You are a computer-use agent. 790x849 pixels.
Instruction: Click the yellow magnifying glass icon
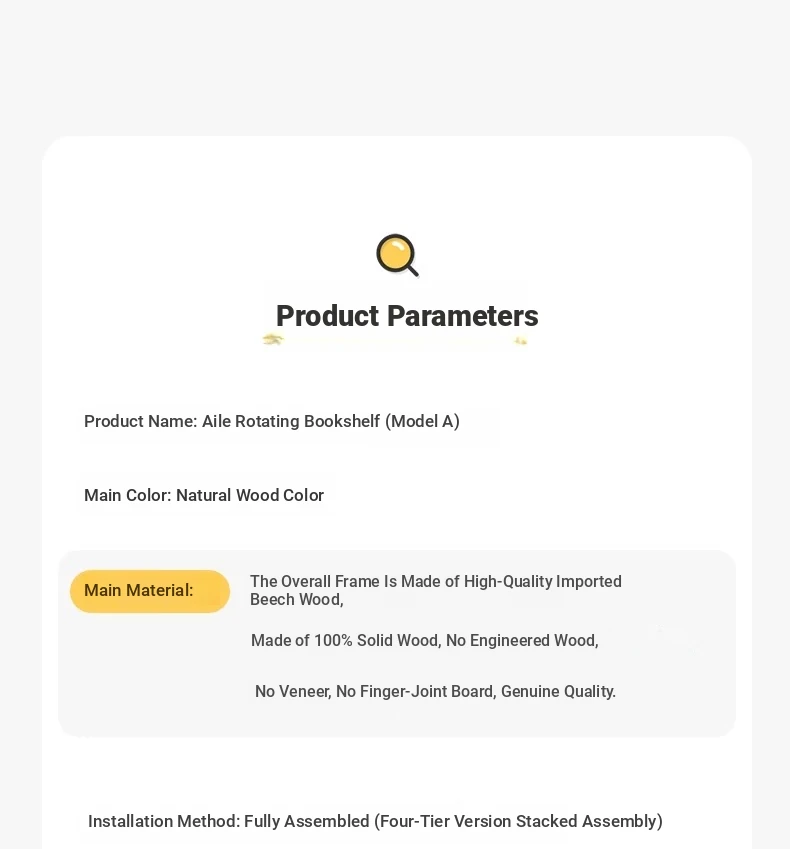397,256
